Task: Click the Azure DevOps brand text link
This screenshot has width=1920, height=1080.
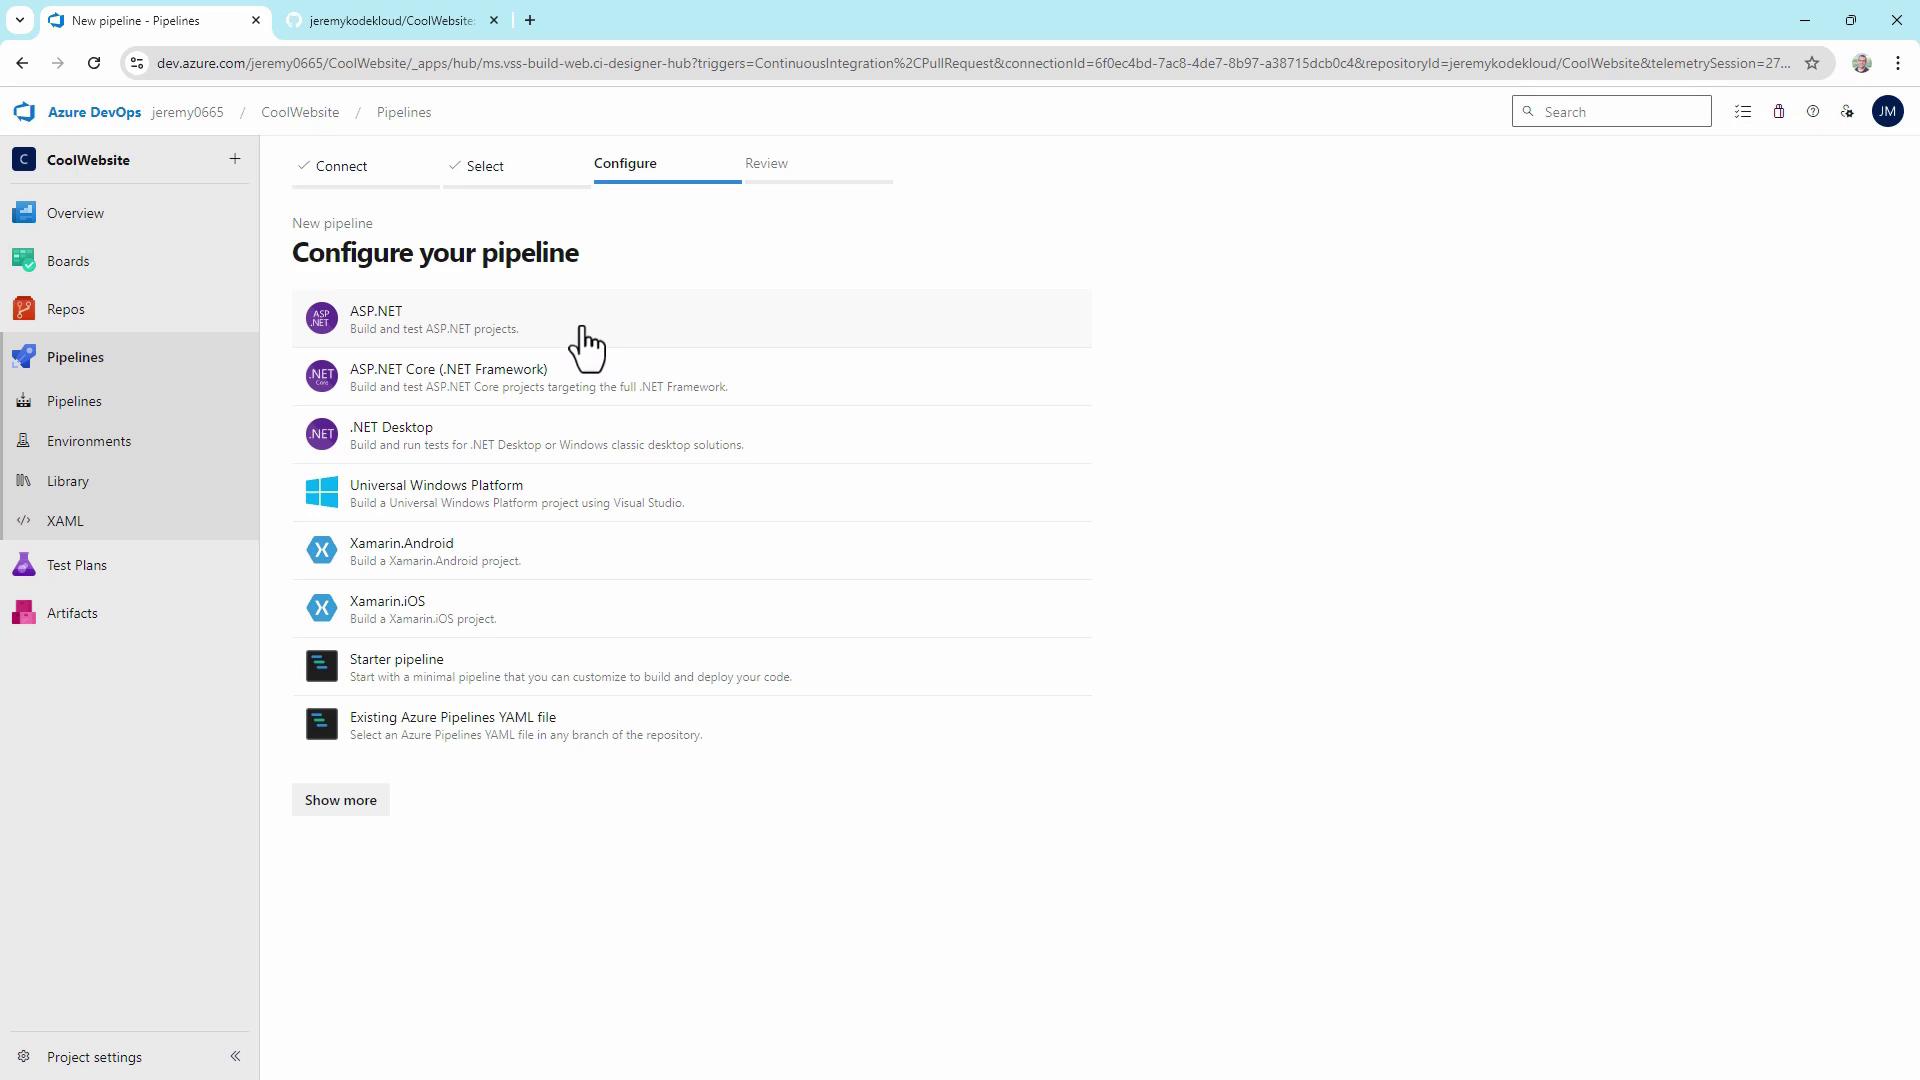Action: pyautogui.click(x=94, y=112)
